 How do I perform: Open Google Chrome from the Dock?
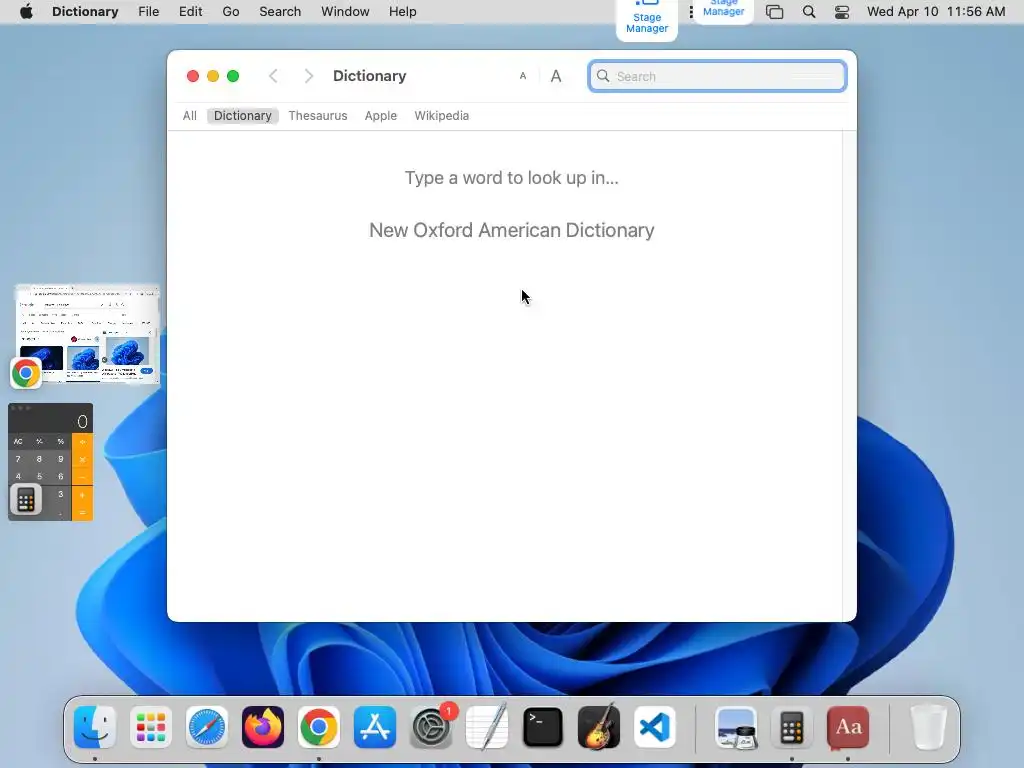319,727
